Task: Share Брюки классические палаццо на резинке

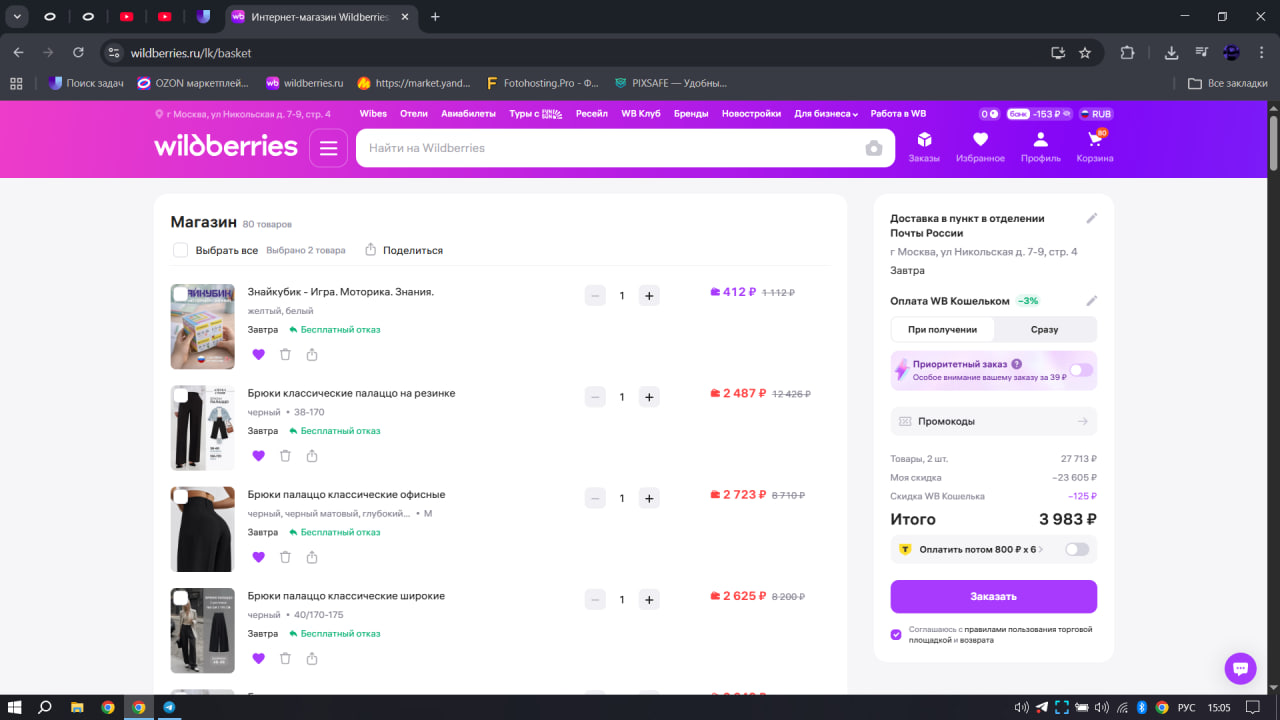Action: coord(312,456)
